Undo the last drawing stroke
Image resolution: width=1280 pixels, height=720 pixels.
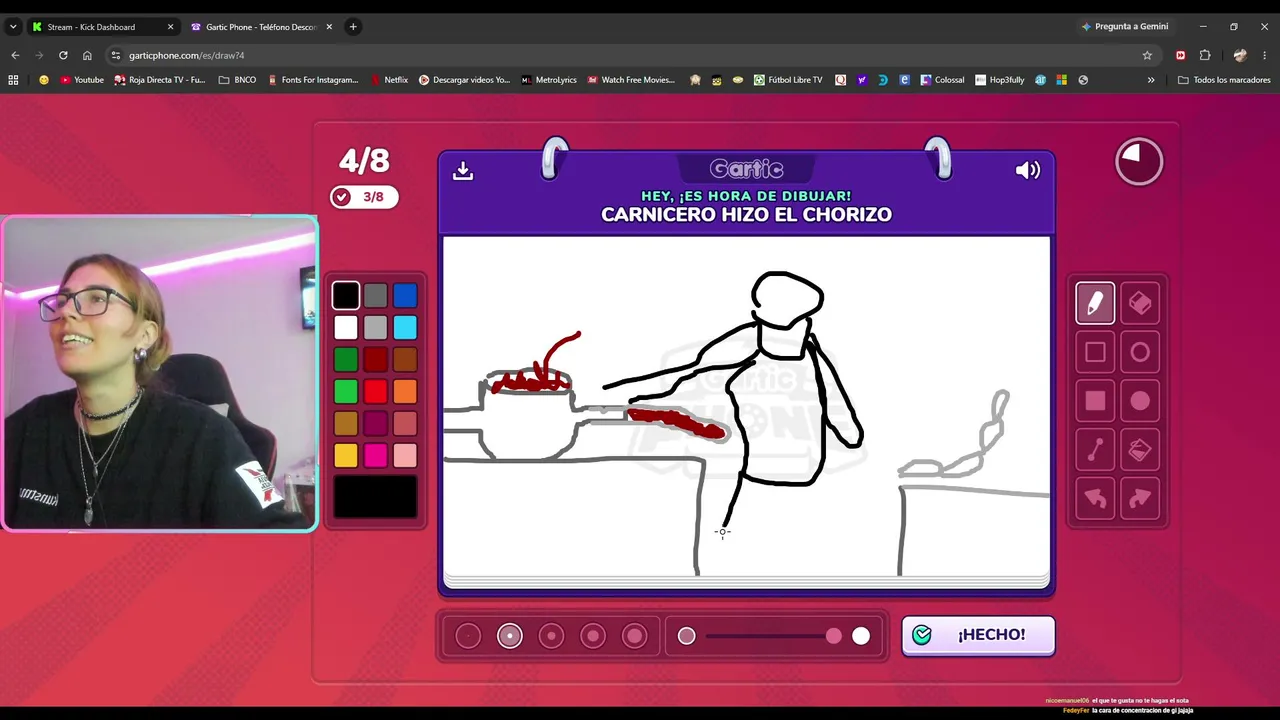(1095, 499)
